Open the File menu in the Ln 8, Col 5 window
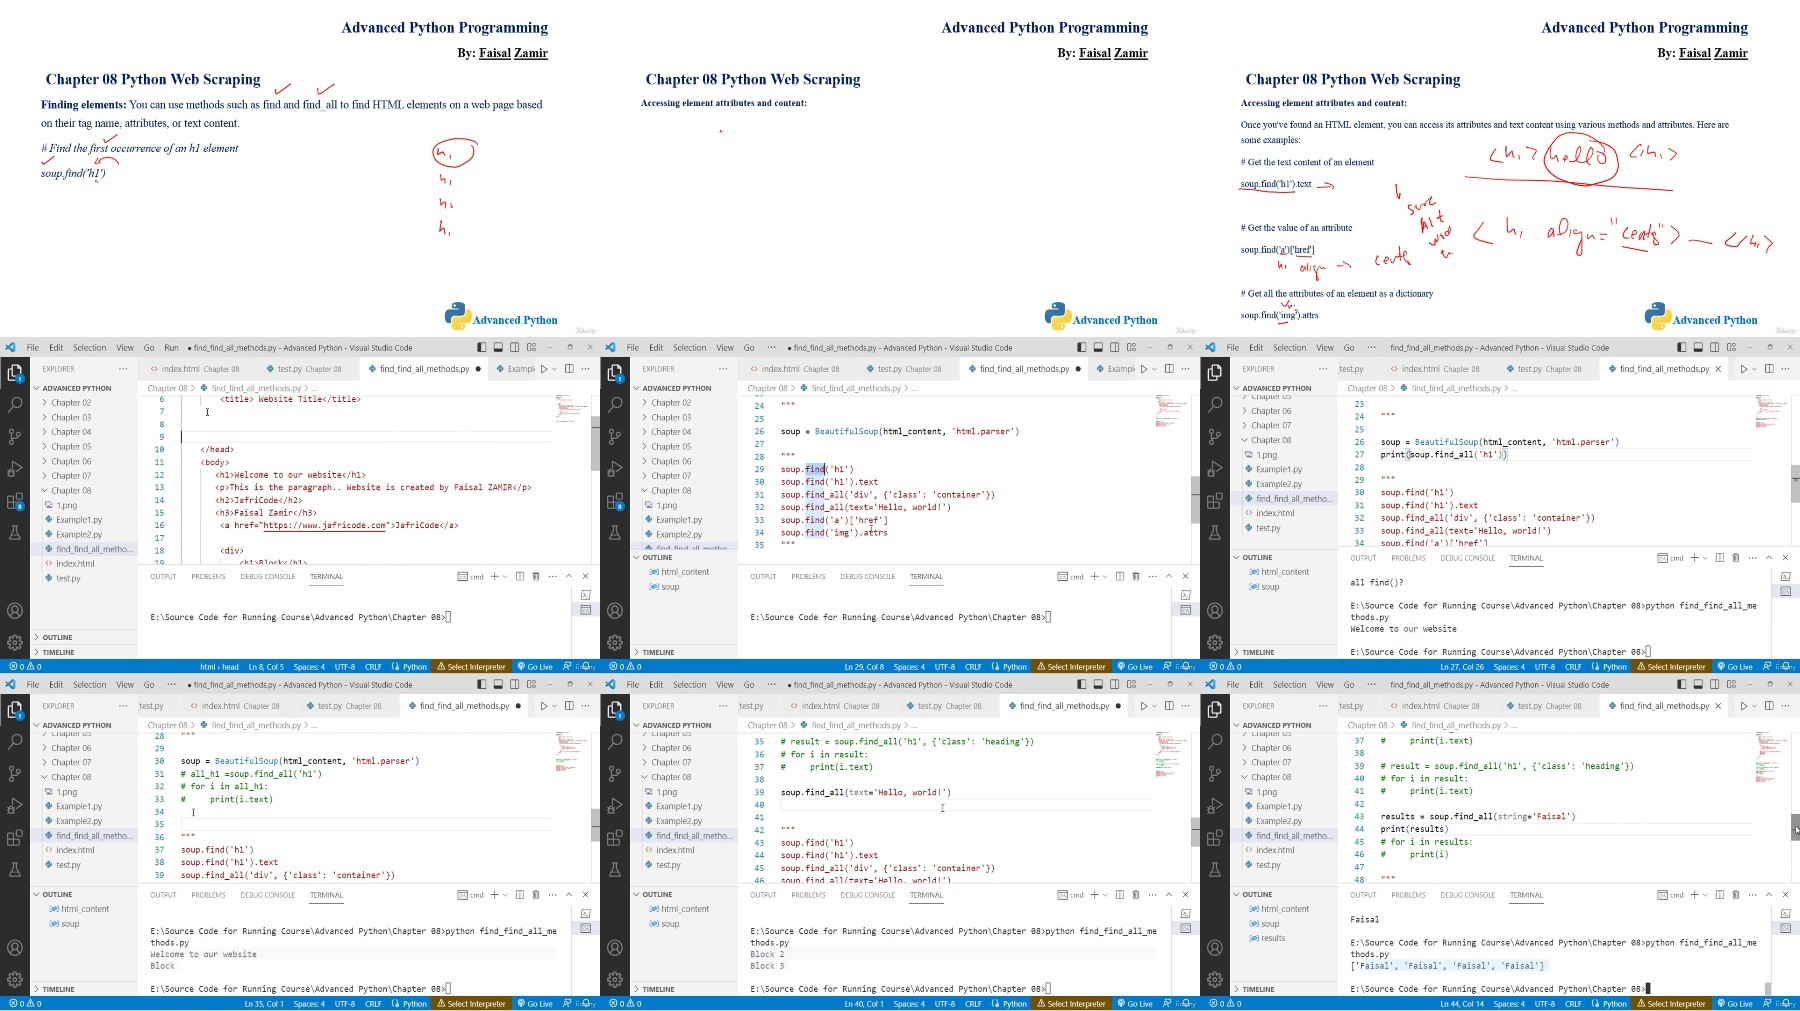The image size is (1800, 1011). pyautogui.click(x=33, y=348)
